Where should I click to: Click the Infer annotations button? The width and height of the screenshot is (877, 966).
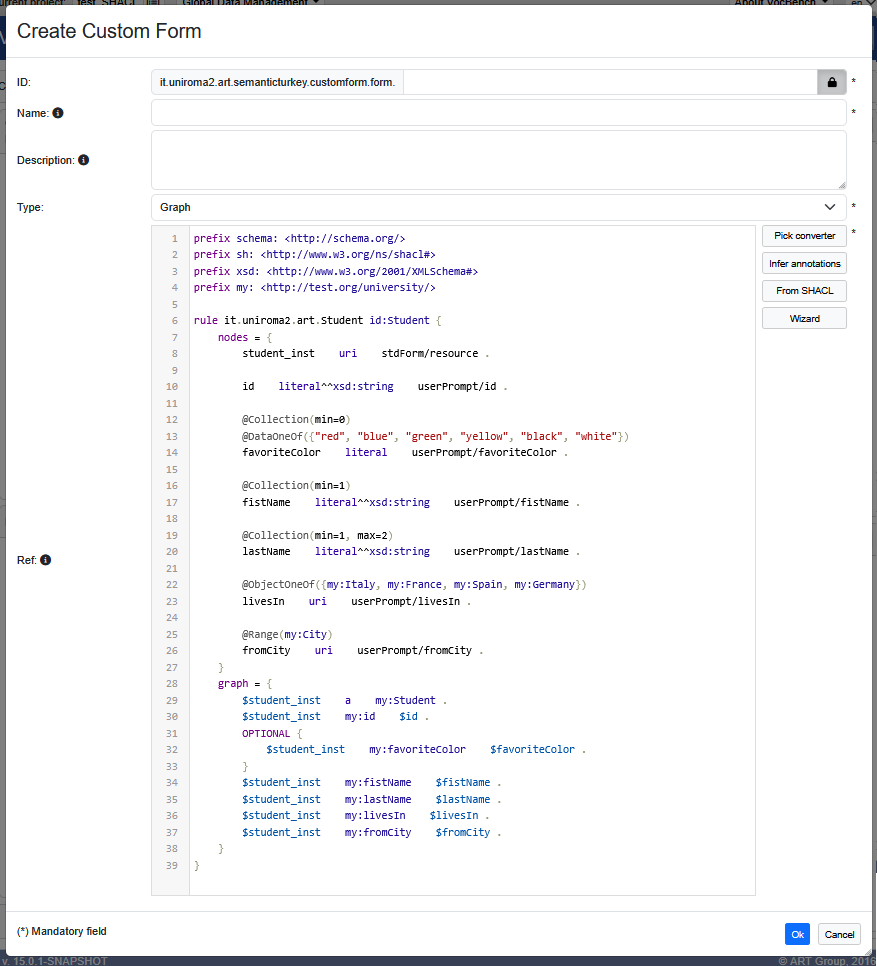[804, 263]
